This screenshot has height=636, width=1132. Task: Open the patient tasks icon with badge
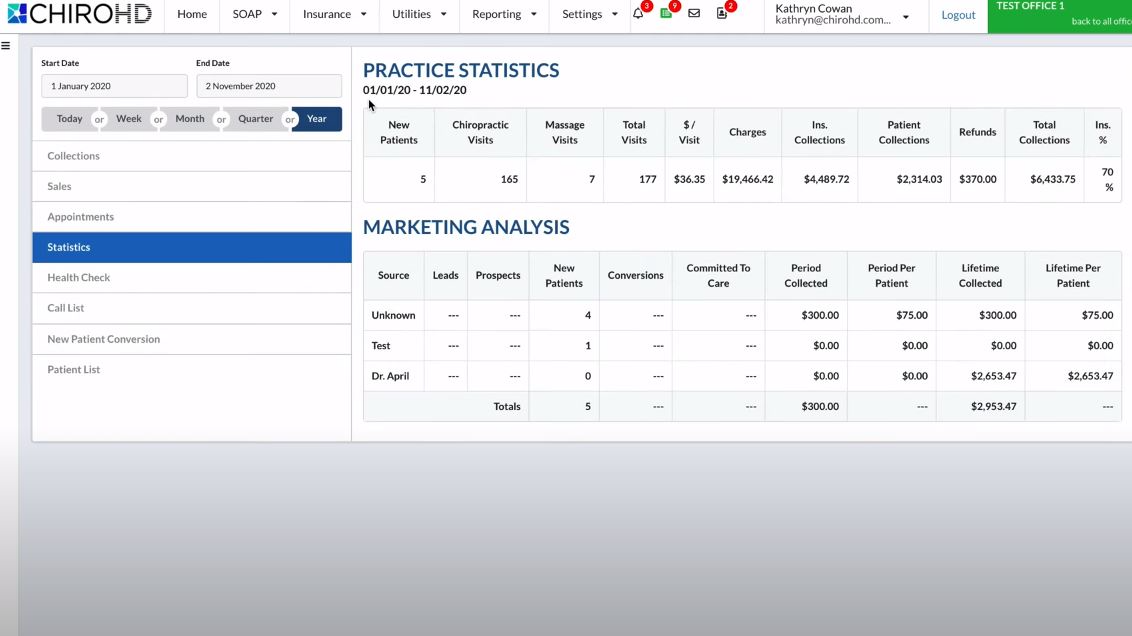(722, 14)
